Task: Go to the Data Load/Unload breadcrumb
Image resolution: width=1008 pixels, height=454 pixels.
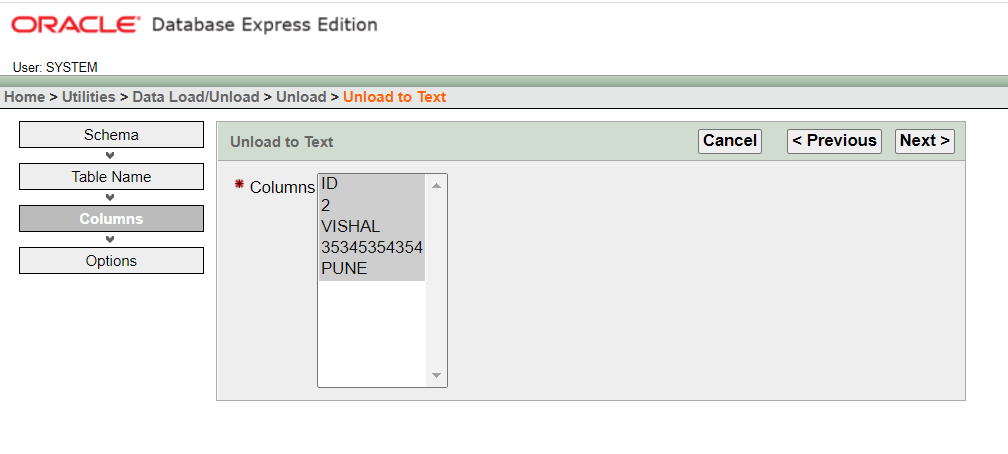Action: point(195,97)
